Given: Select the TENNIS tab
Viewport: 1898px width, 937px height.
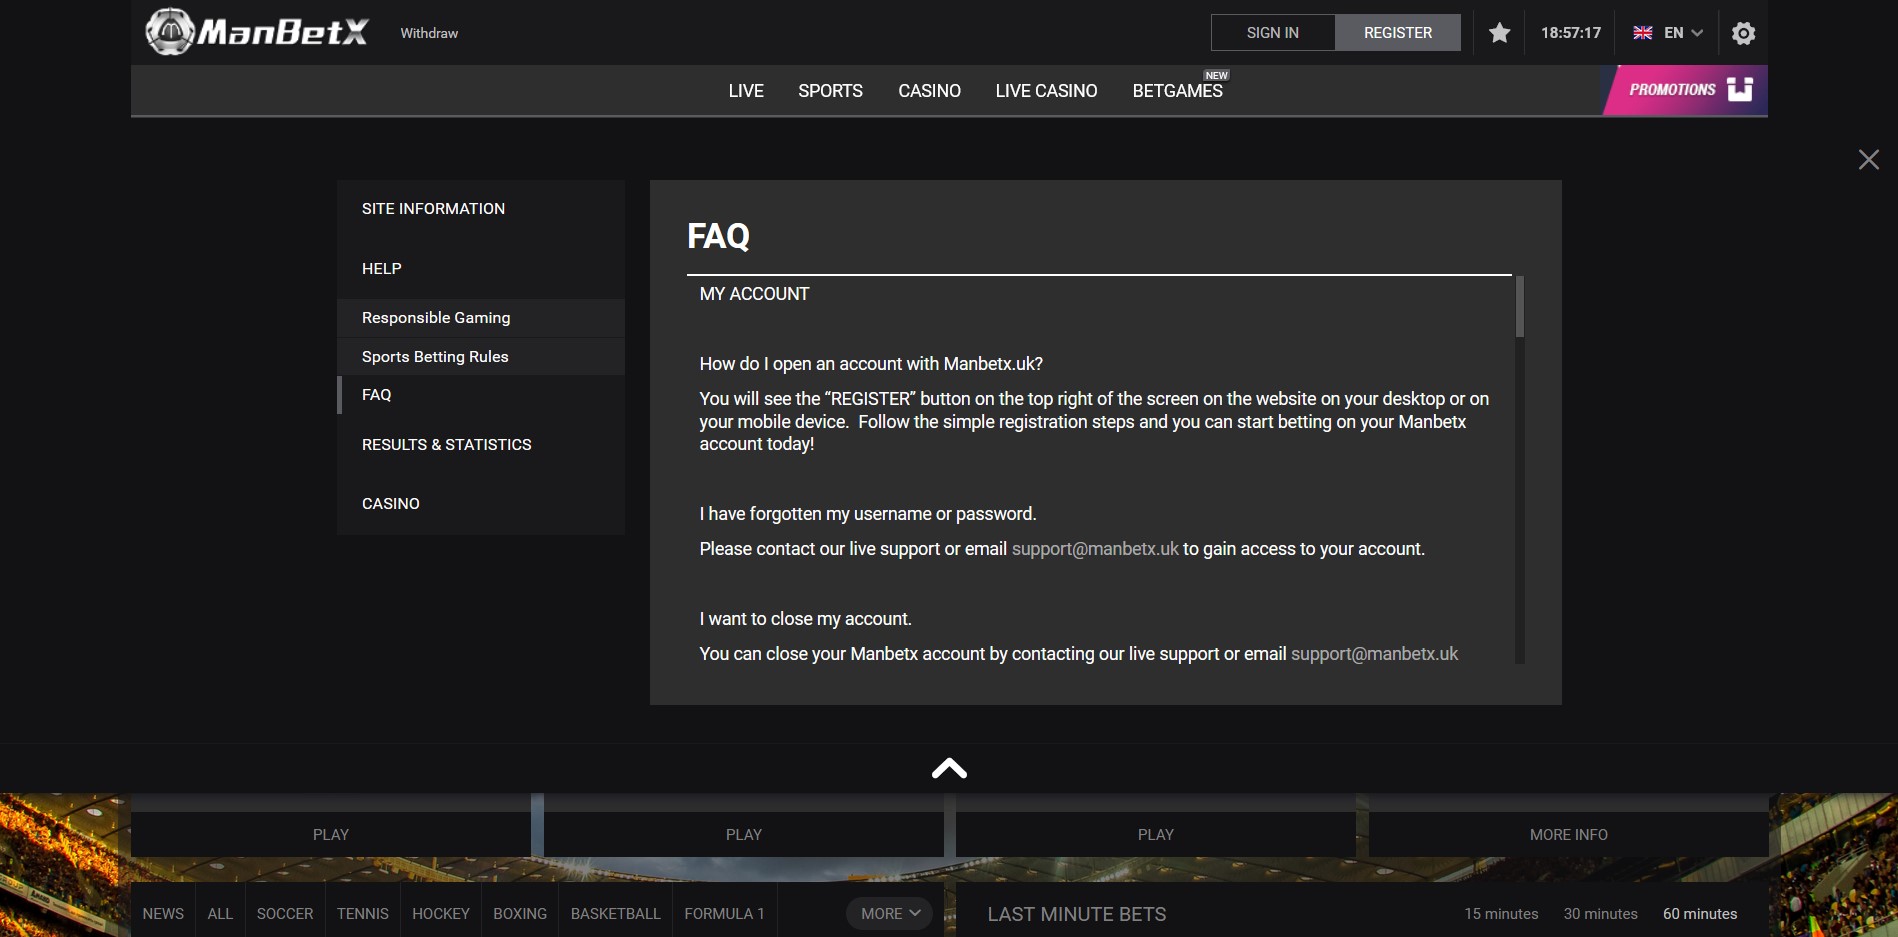Looking at the screenshot, I should pyautogui.click(x=363, y=914).
